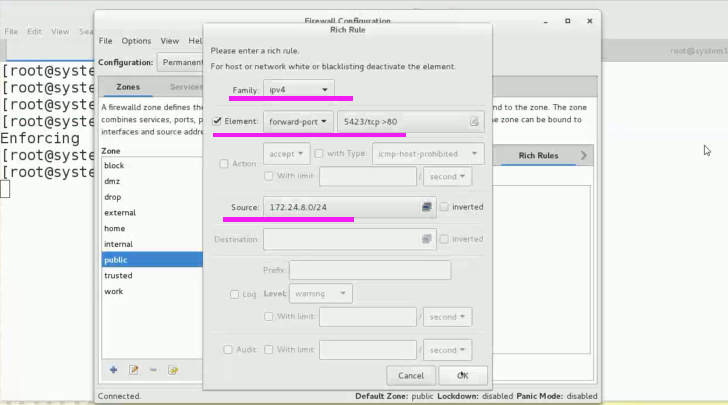728x405 pixels.
Task: Open Action limit 'second' dropdown
Action: click(x=448, y=176)
